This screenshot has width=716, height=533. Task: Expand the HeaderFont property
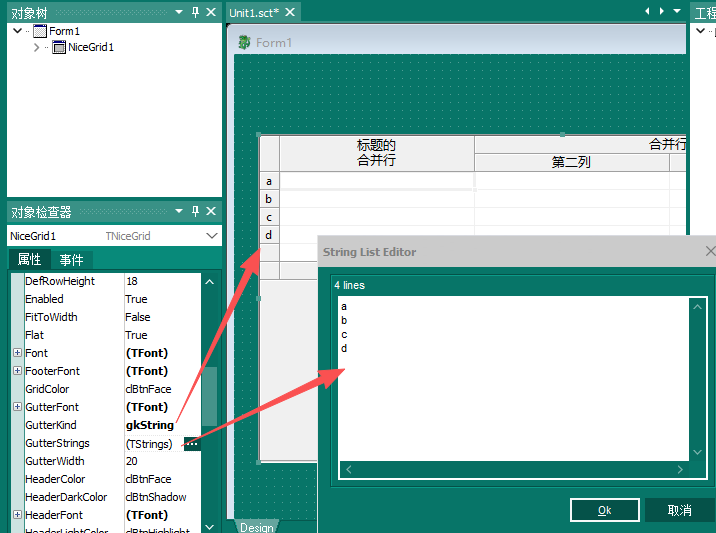pyautogui.click(x=17, y=514)
